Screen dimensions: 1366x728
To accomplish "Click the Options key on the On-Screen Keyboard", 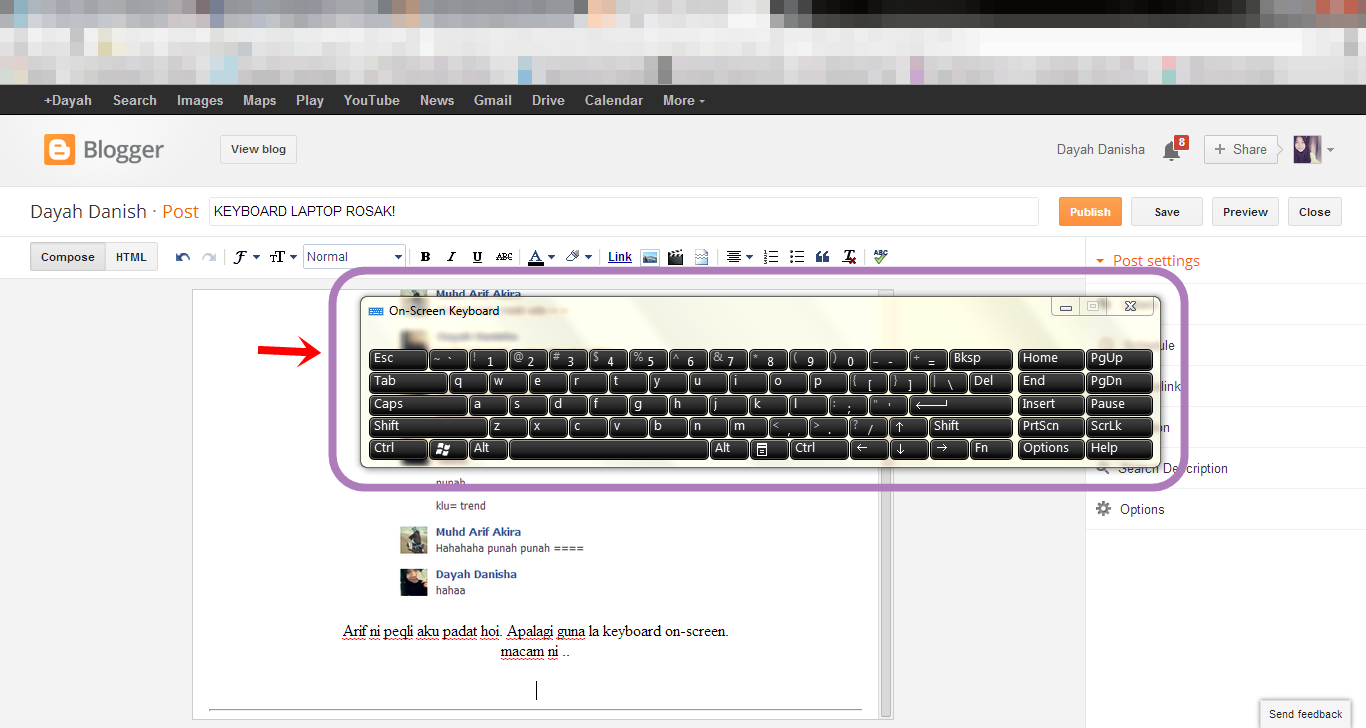I will point(1051,449).
